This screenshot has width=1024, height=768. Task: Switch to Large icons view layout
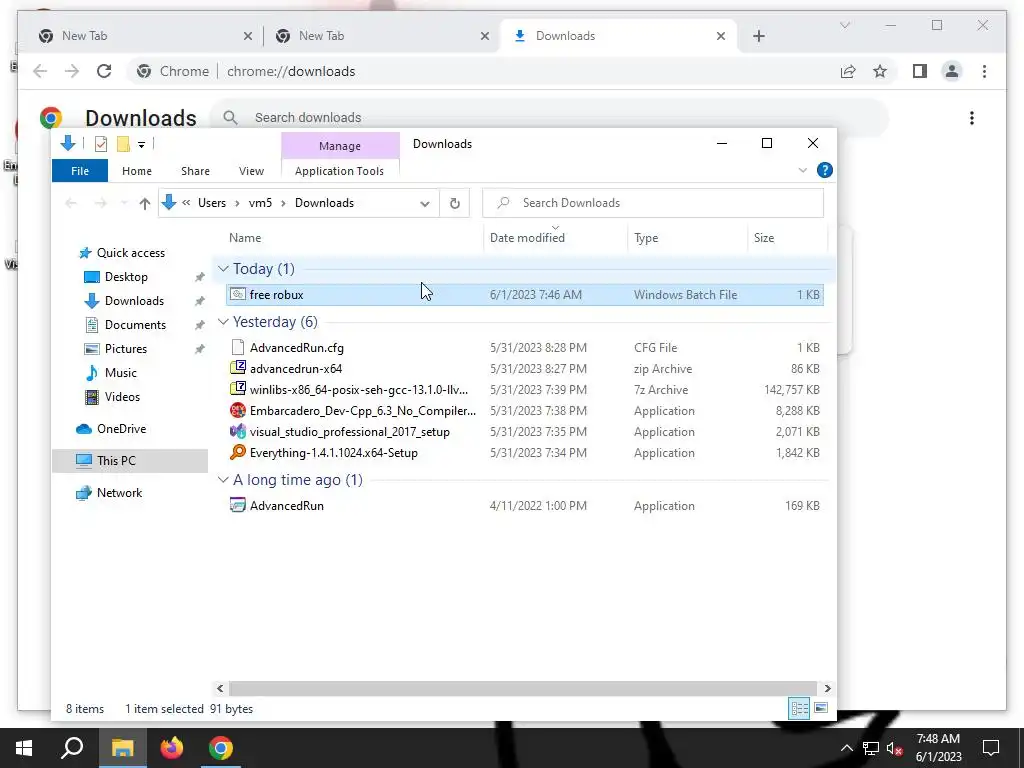(x=821, y=709)
